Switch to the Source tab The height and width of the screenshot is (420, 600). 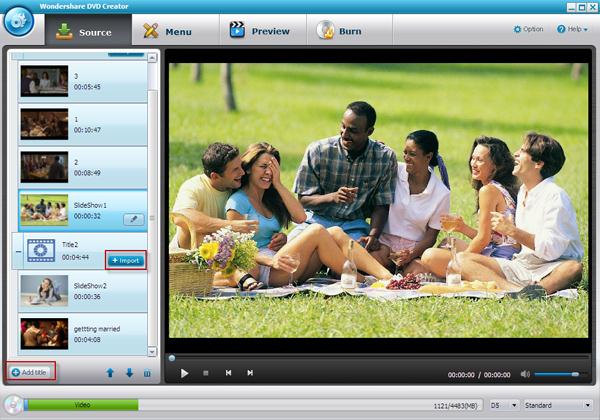point(88,30)
